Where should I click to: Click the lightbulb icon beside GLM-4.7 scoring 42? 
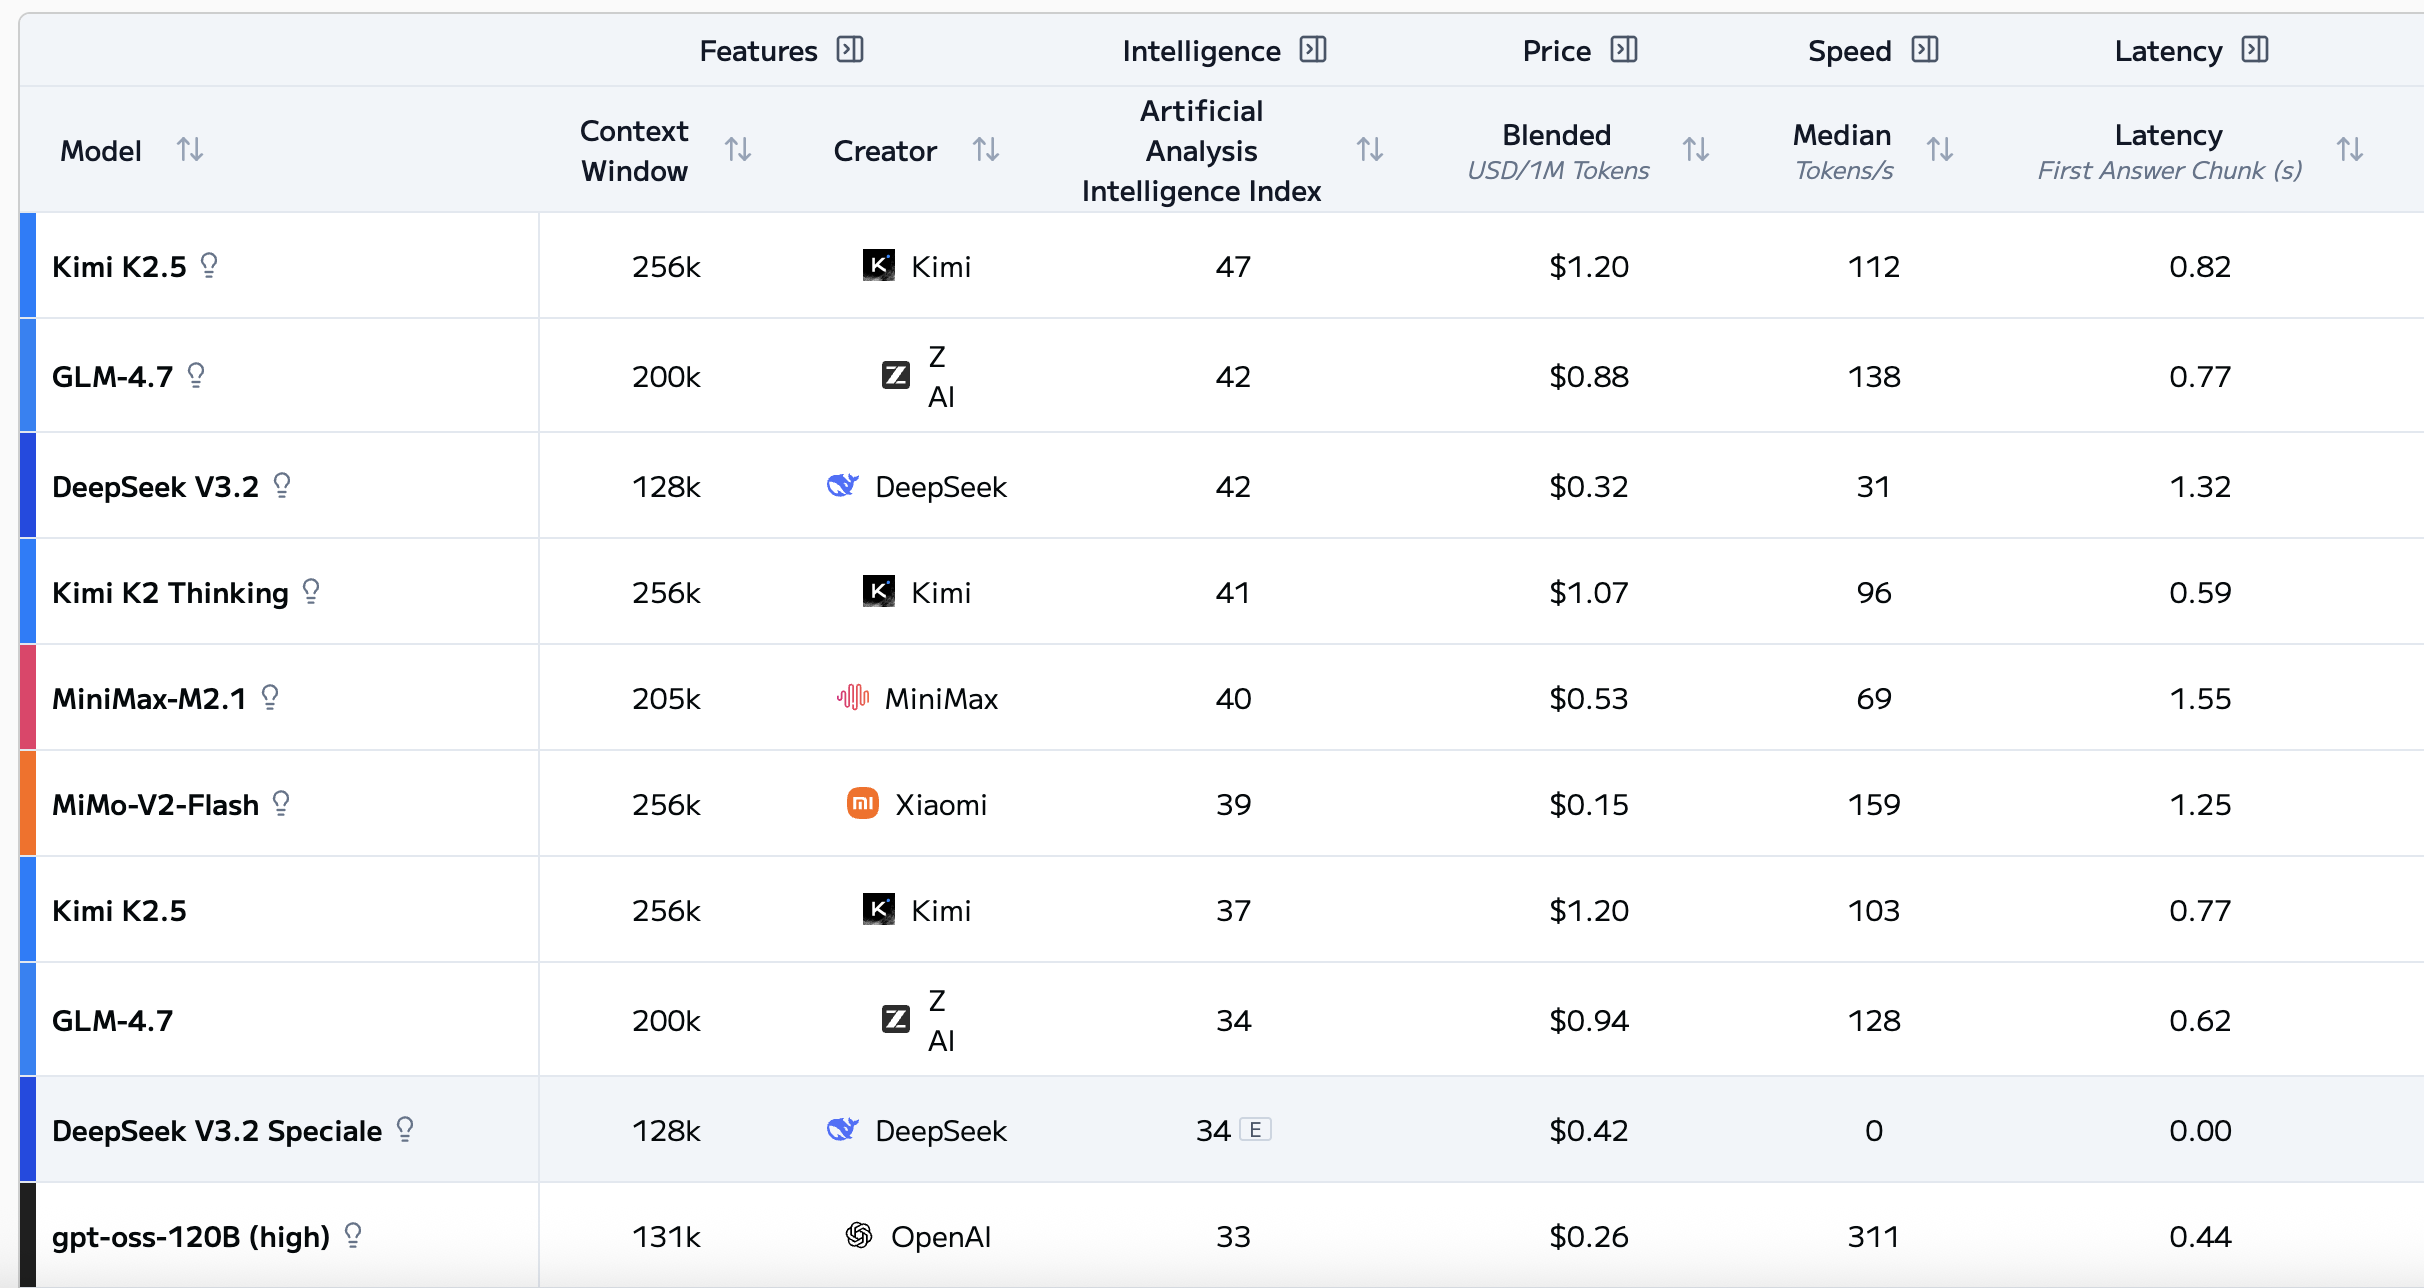pyautogui.click(x=196, y=375)
